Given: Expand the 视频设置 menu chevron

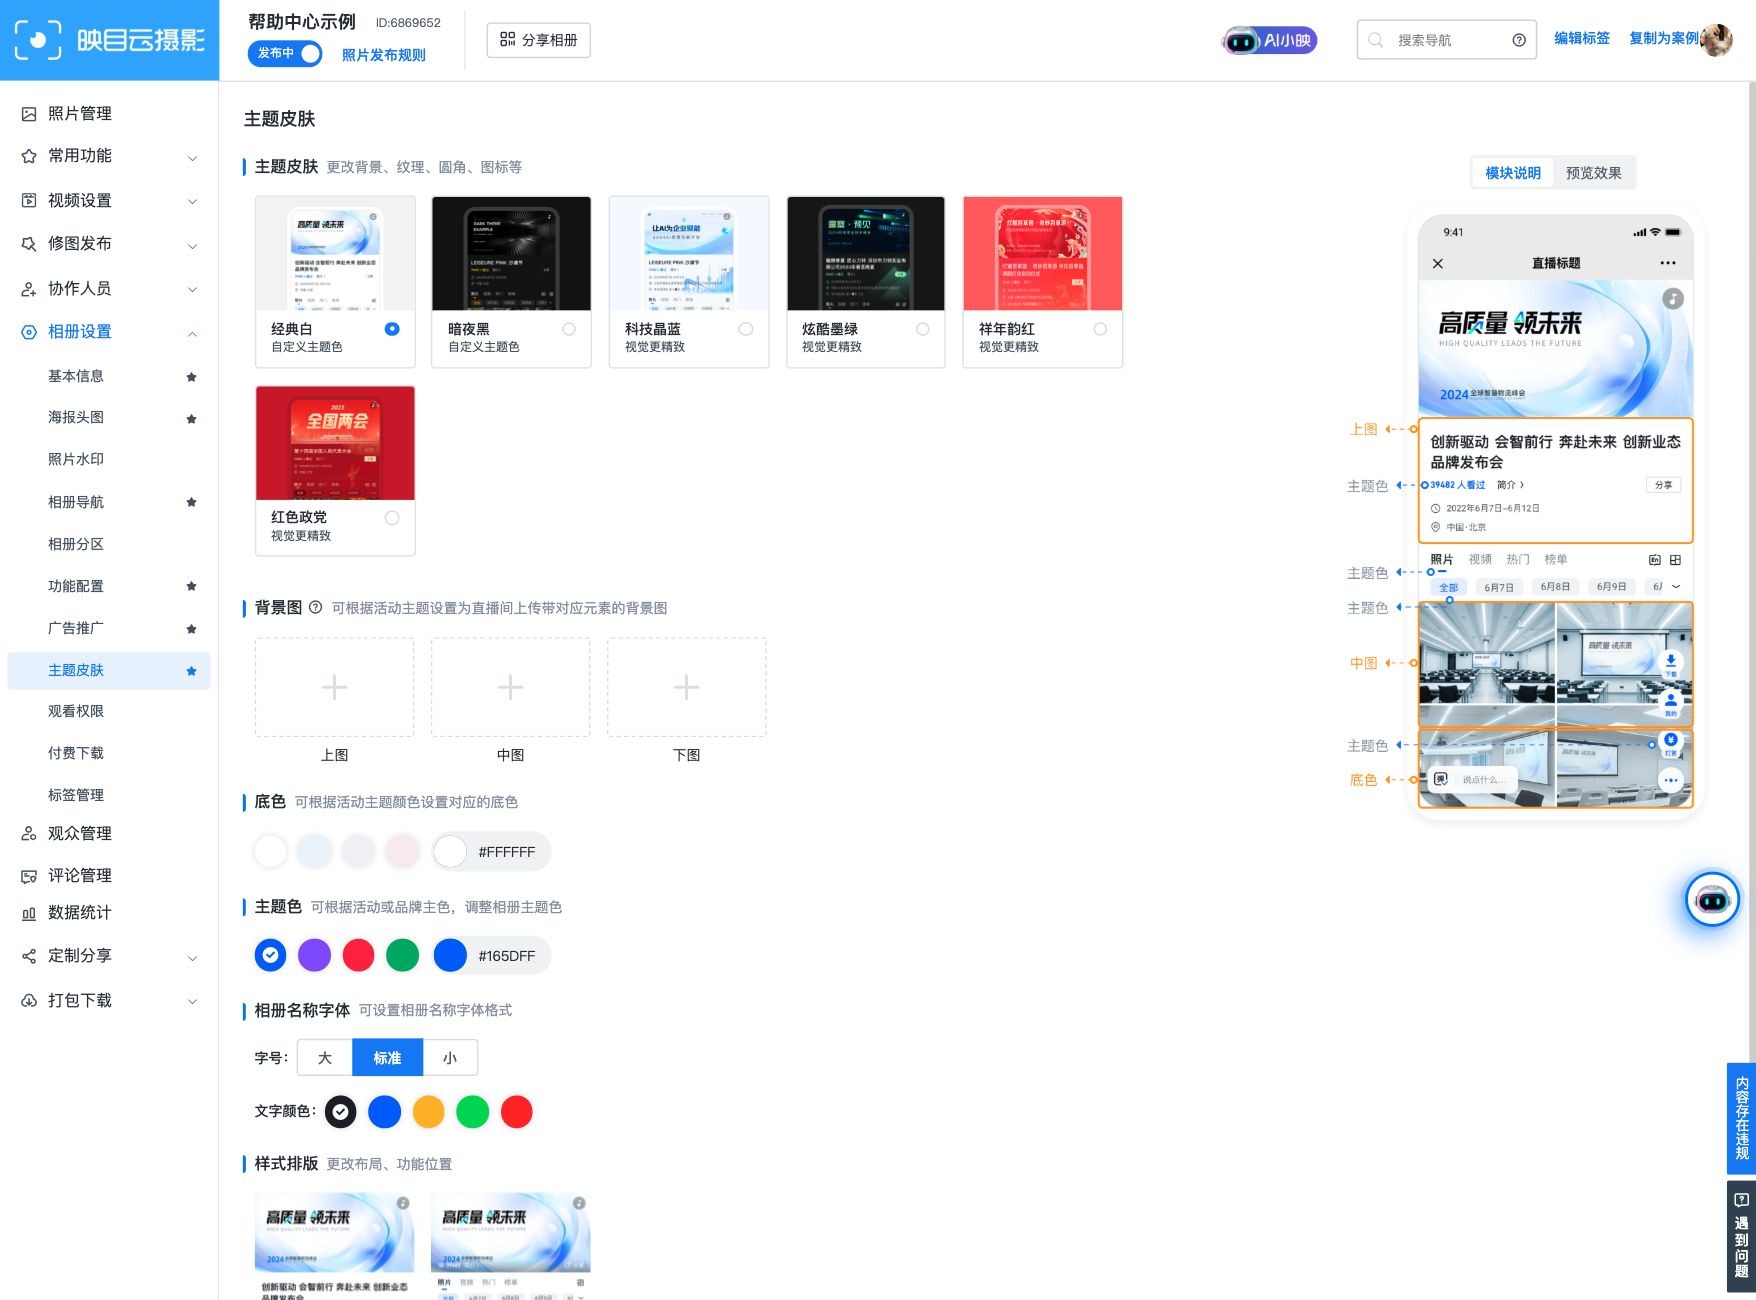Looking at the screenshot, I should pyautogui.click(x=192, y=202).
